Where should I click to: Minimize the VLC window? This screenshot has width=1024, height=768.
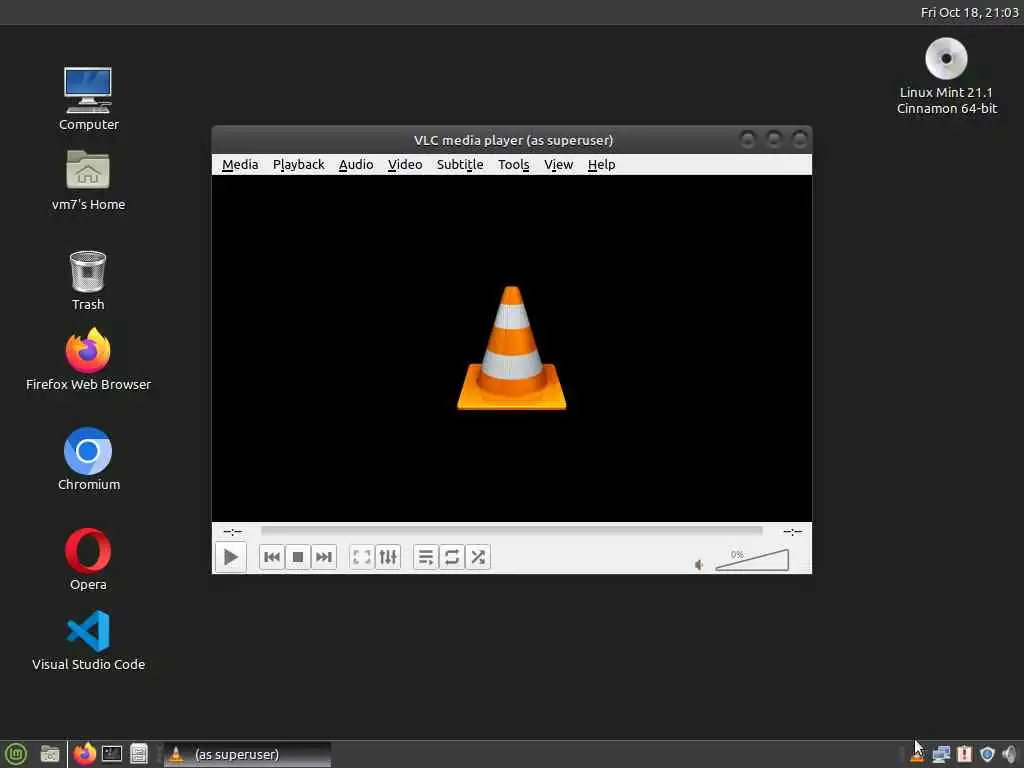pyautogui.click(x=748, y=139)
